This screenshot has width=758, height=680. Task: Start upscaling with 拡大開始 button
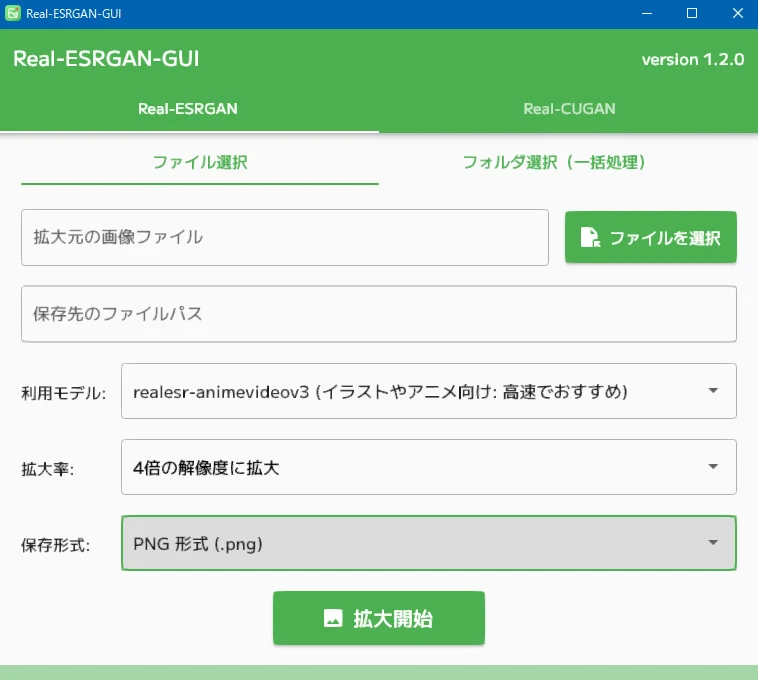tap(379, 618)
